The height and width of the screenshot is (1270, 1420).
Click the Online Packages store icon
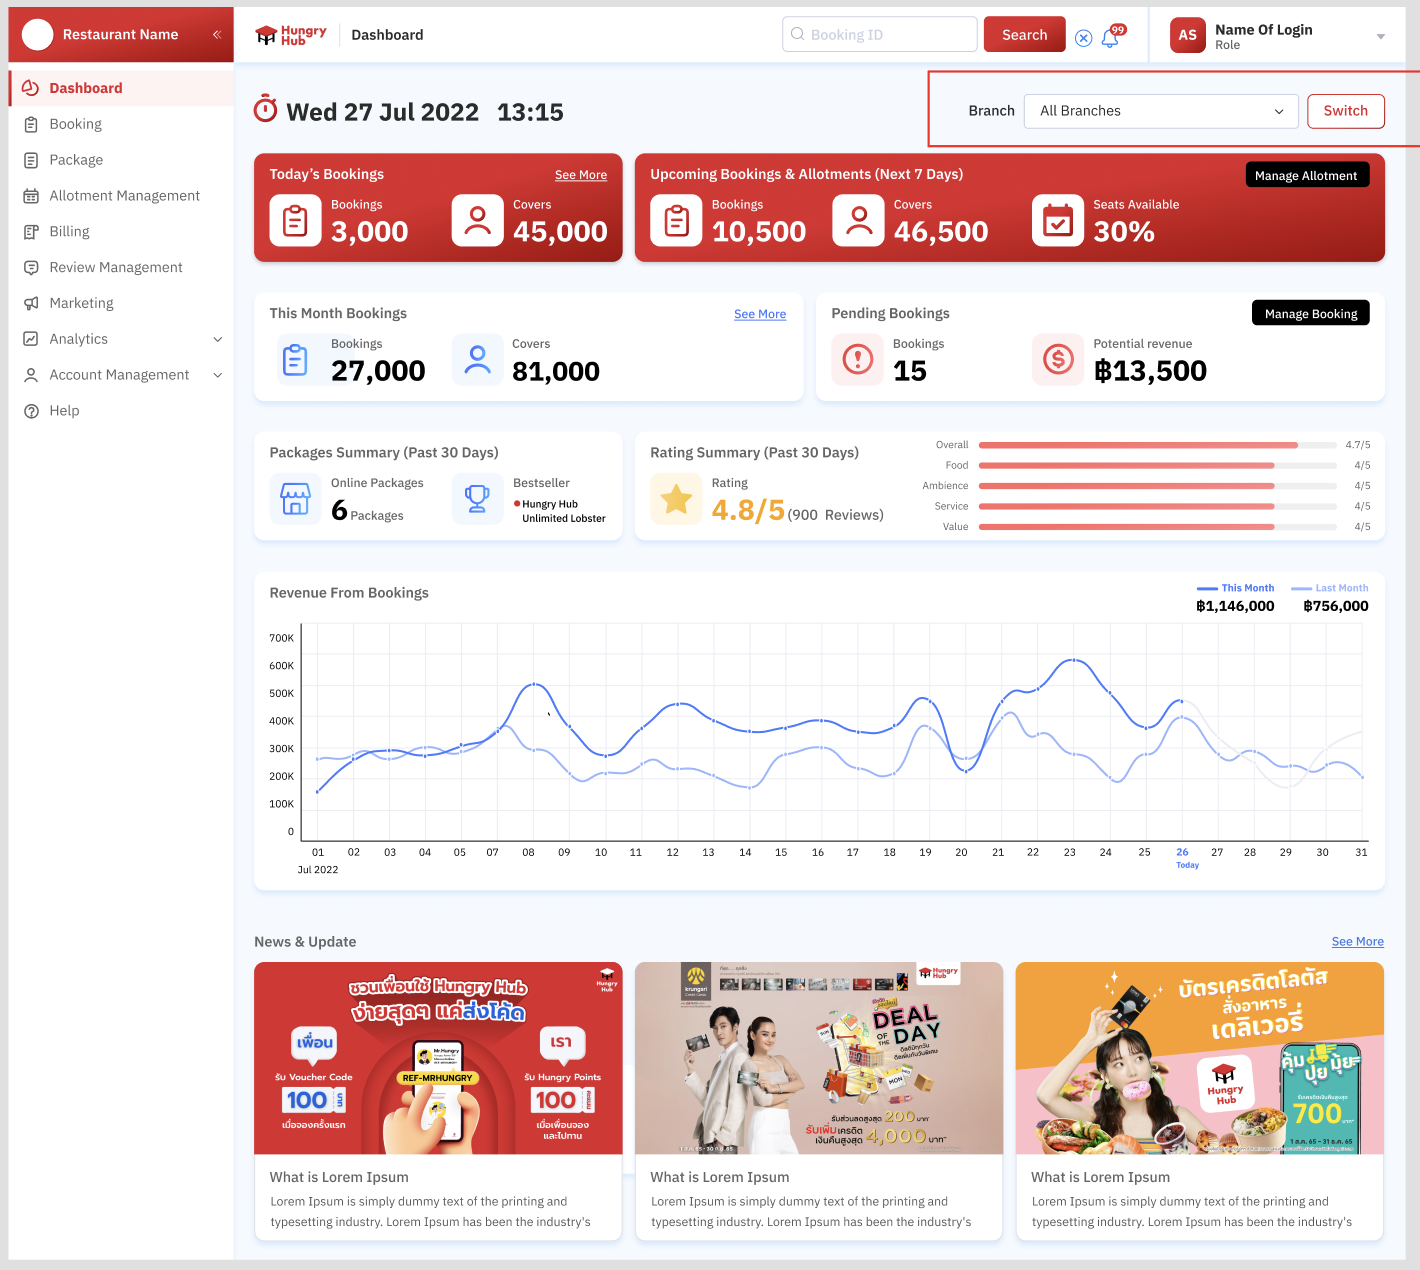(295, 498)
